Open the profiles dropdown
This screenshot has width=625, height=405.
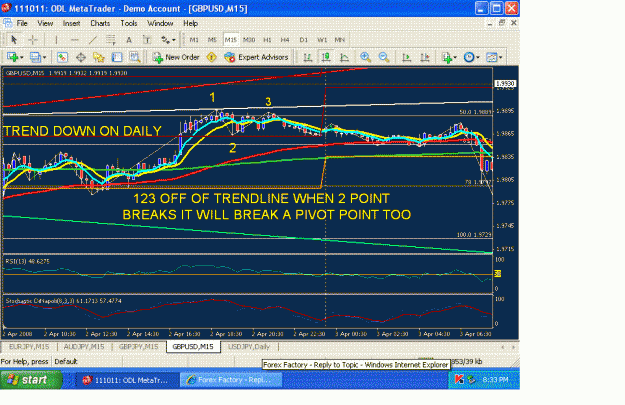[x=38, y=57]
